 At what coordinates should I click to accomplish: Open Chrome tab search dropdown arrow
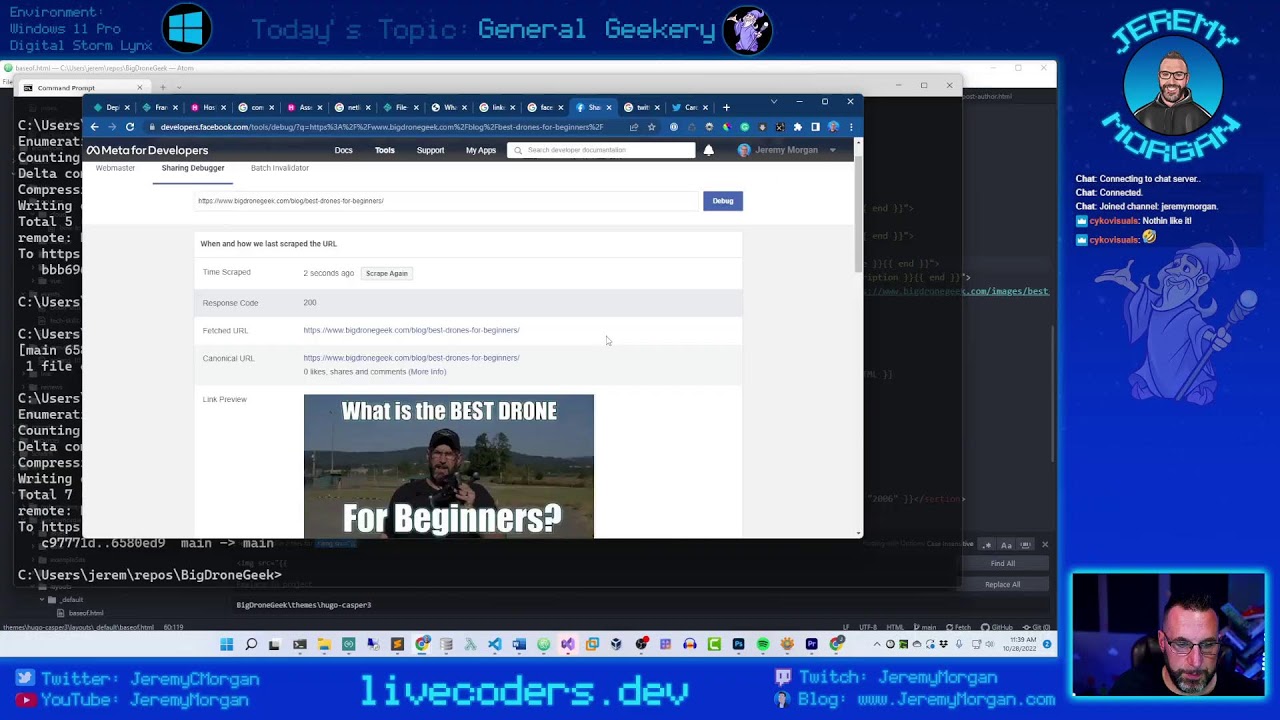click(x=773, y=102)
